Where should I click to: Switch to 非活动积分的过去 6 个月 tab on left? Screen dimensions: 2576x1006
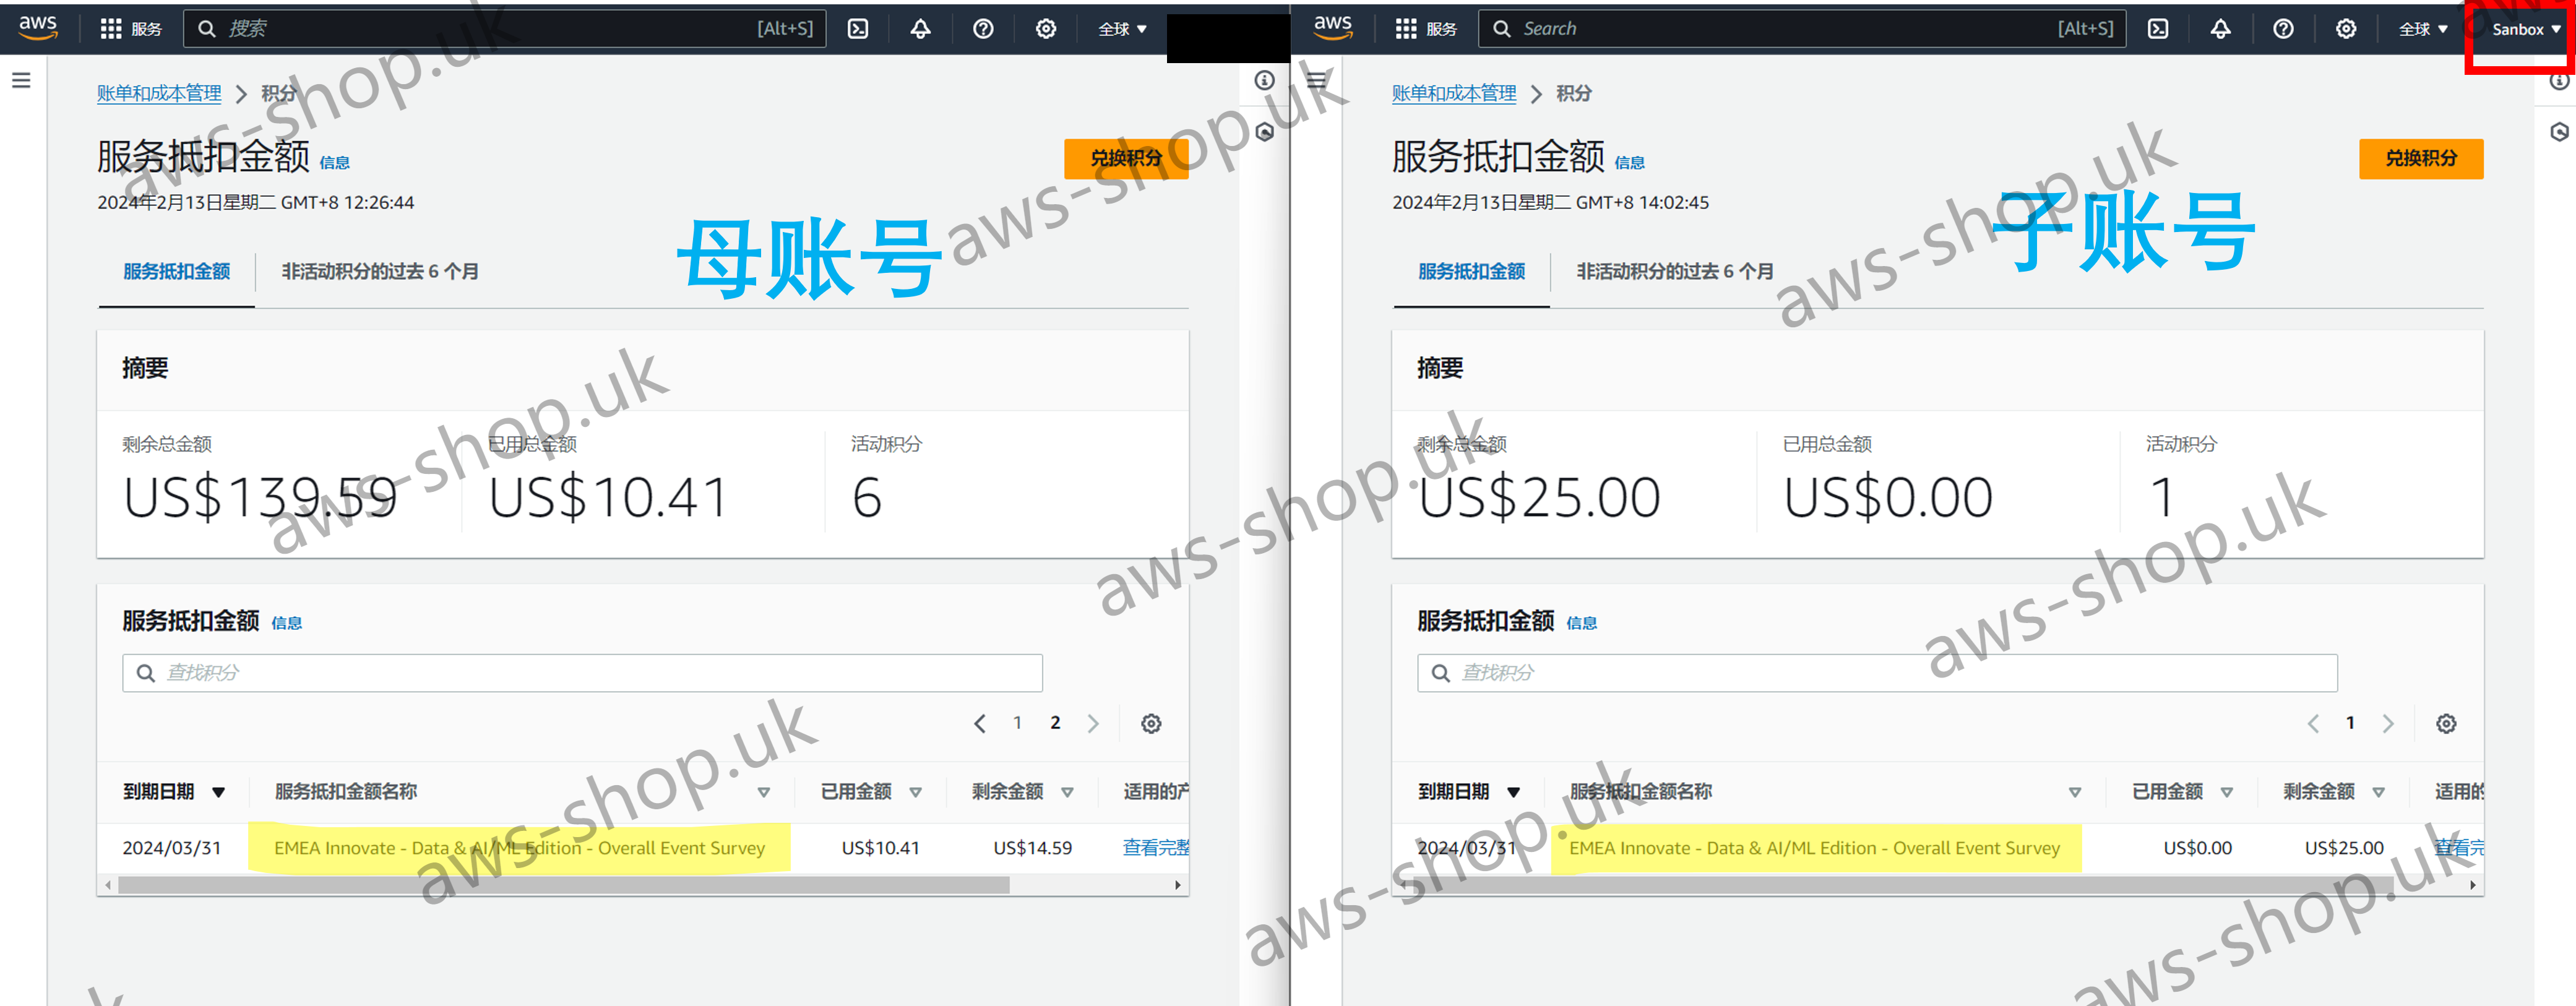click(379, 271)
